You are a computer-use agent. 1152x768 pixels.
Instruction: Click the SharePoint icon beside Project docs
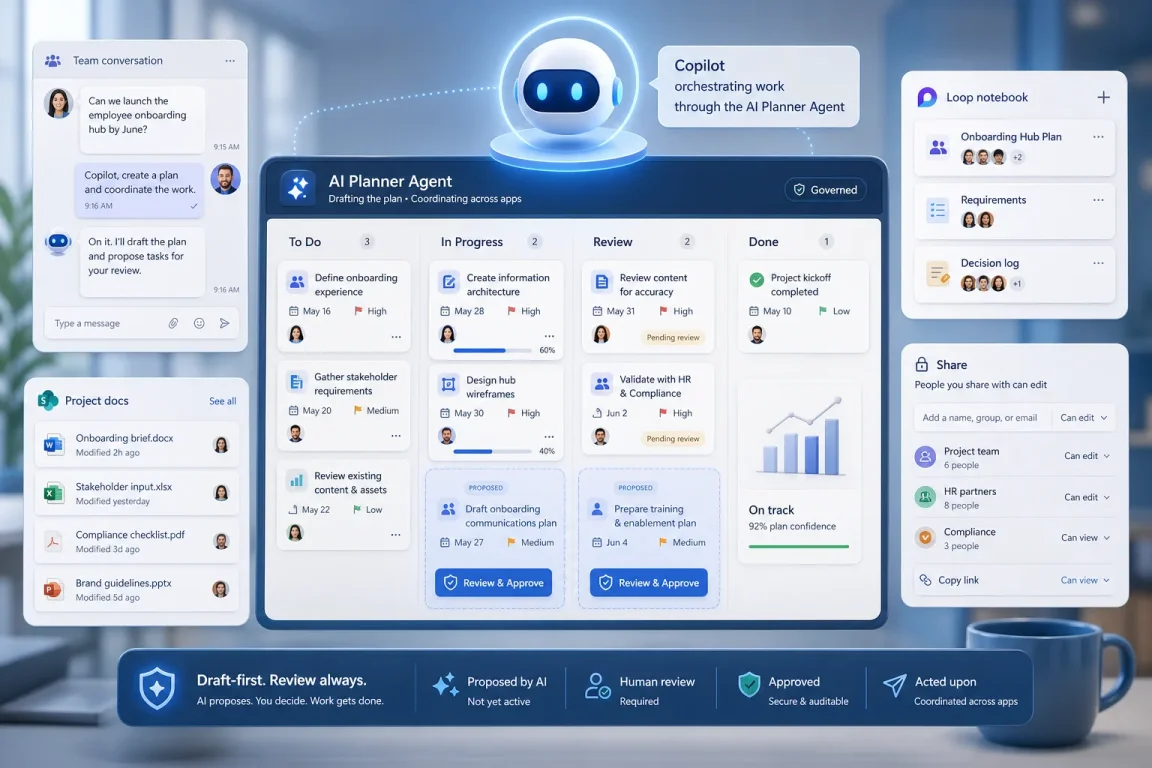click(x=48, y=401)
